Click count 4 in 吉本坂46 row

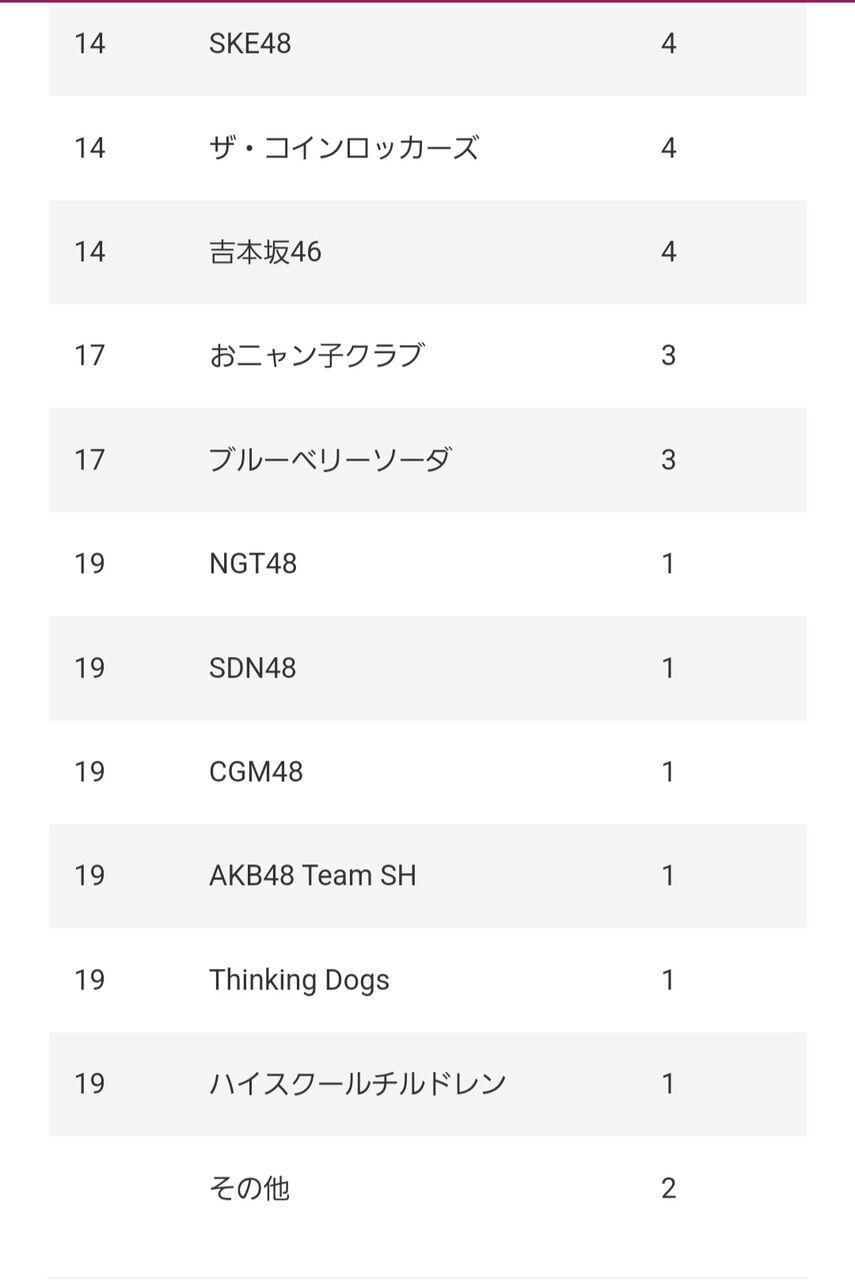pos(669,252)
